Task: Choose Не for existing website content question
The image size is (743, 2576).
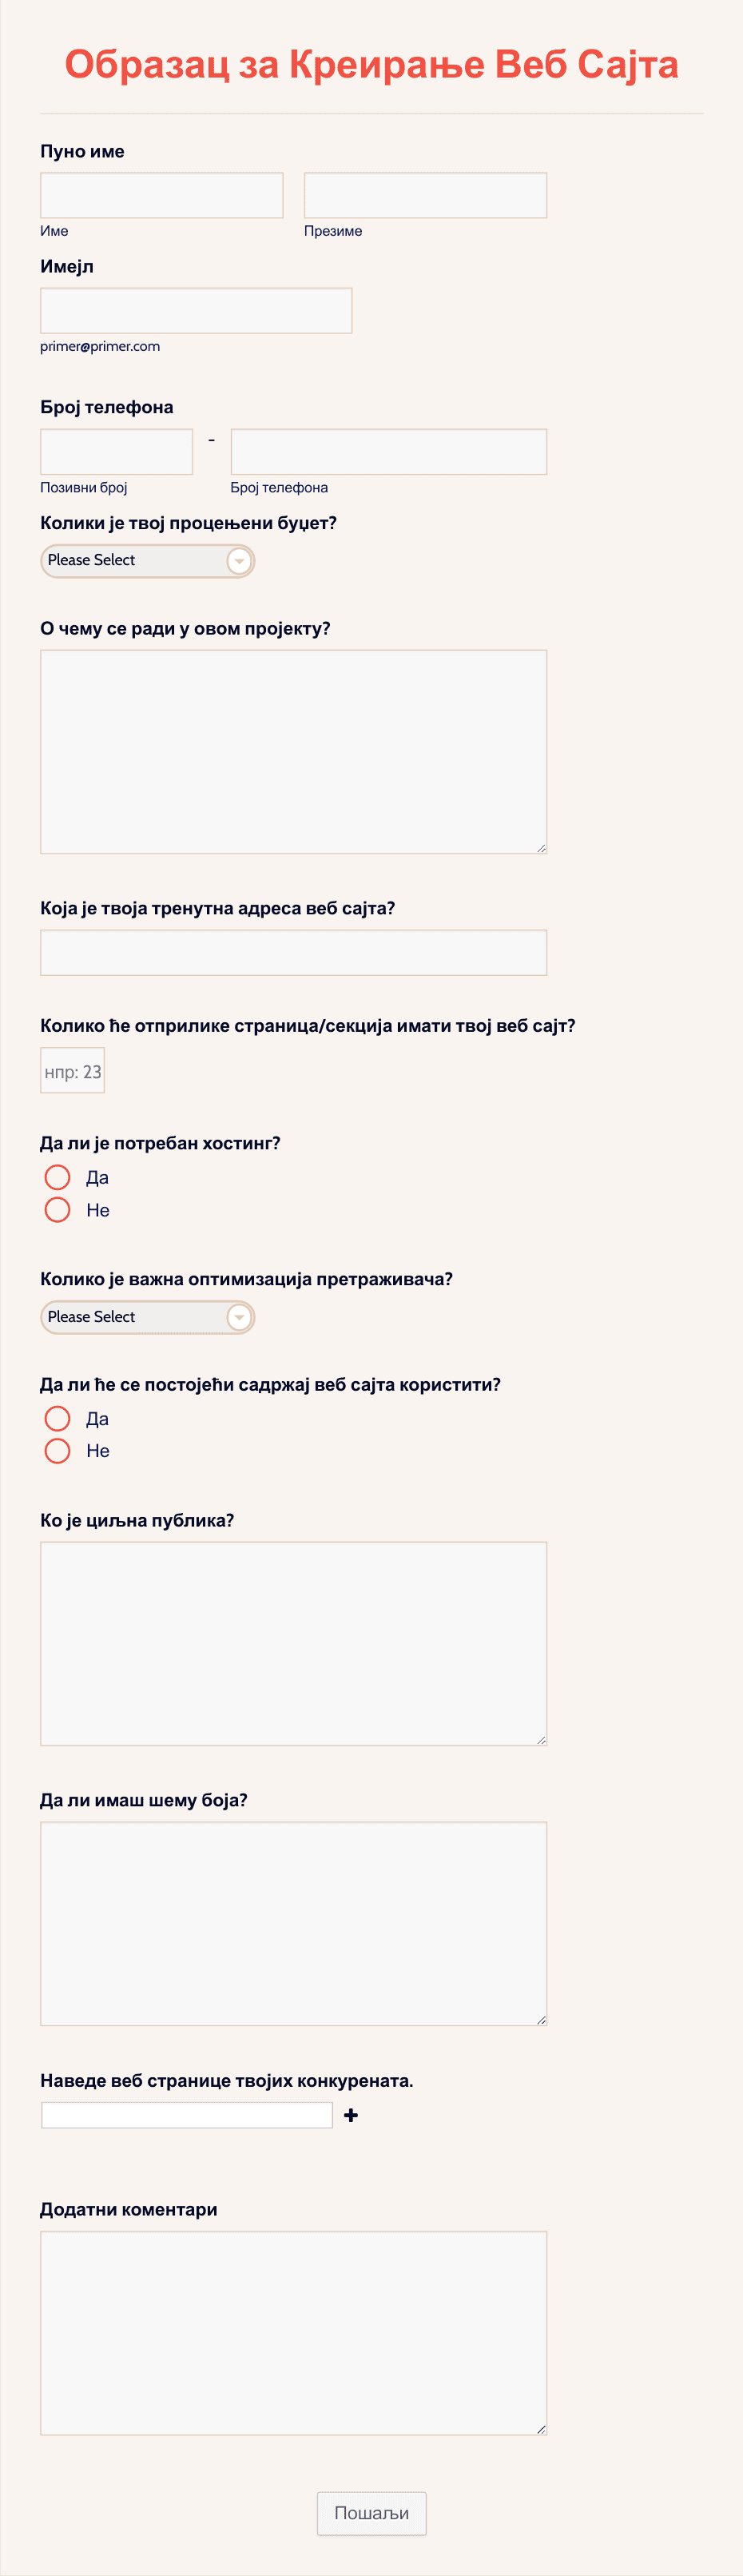Action: [x=57, y=1450]
